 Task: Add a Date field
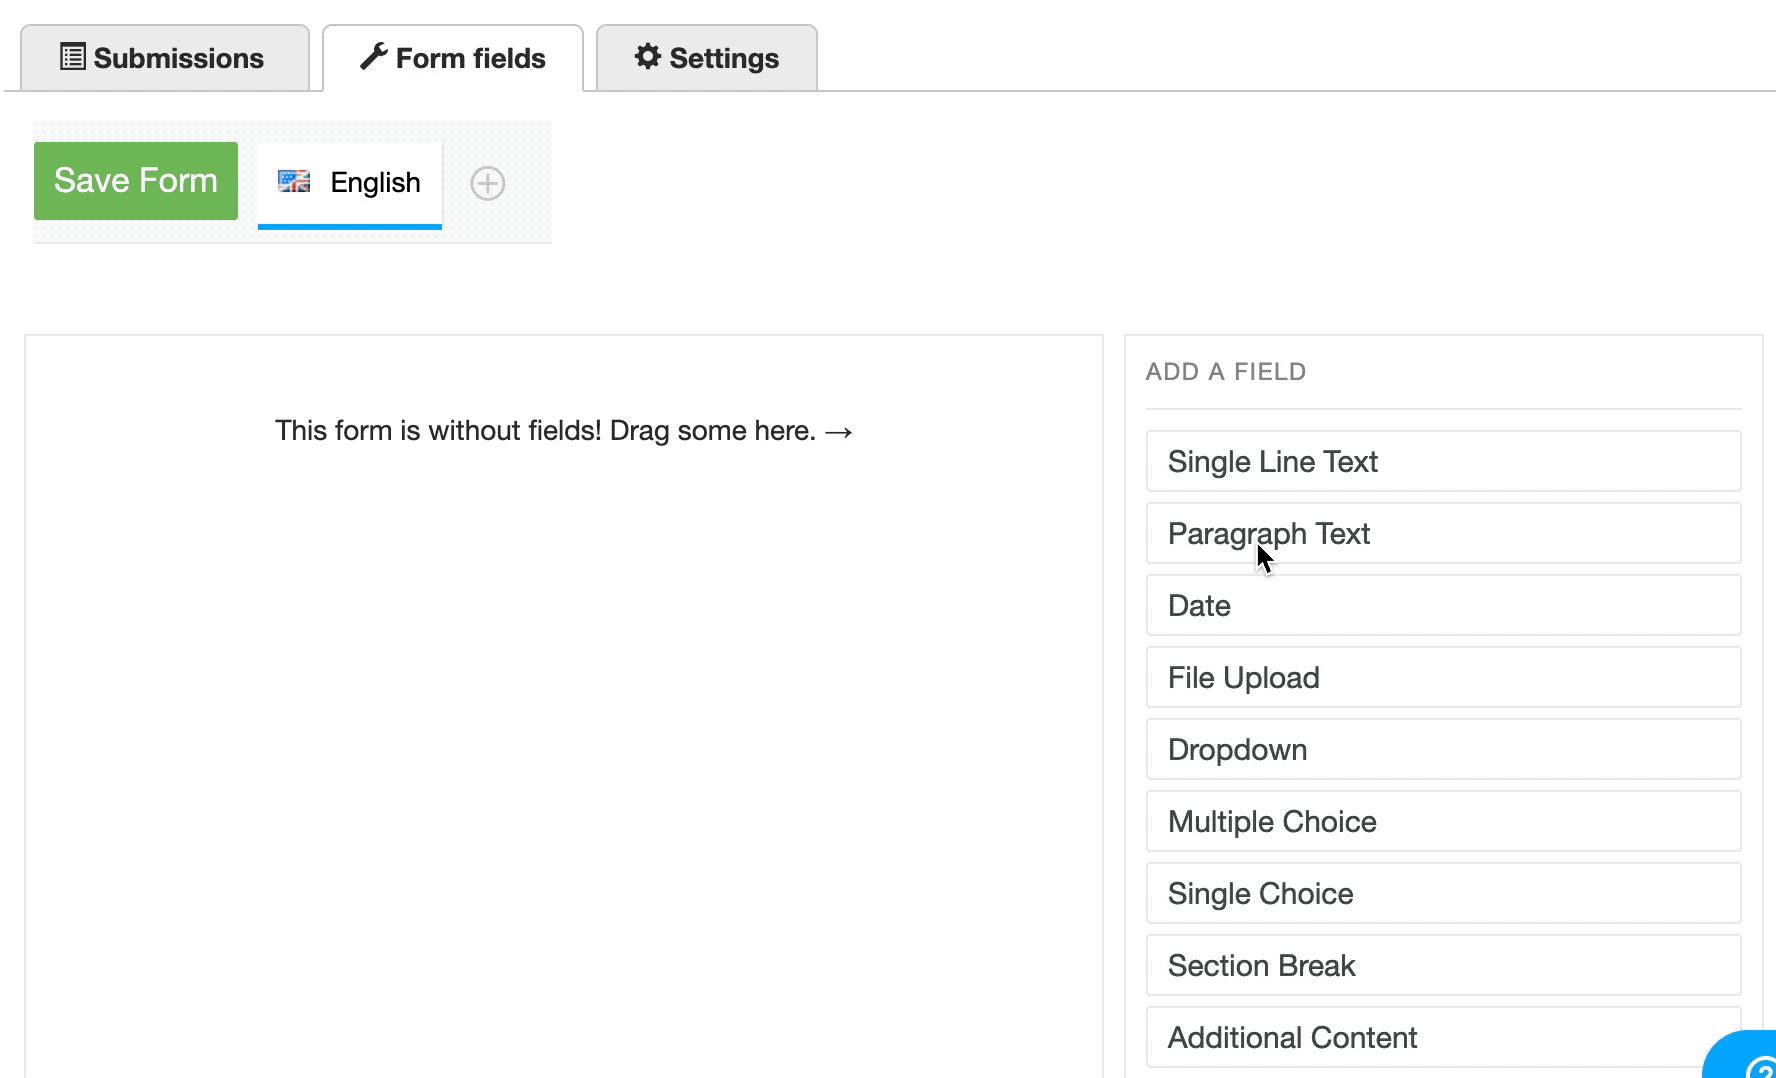(x=1443, y=605)
